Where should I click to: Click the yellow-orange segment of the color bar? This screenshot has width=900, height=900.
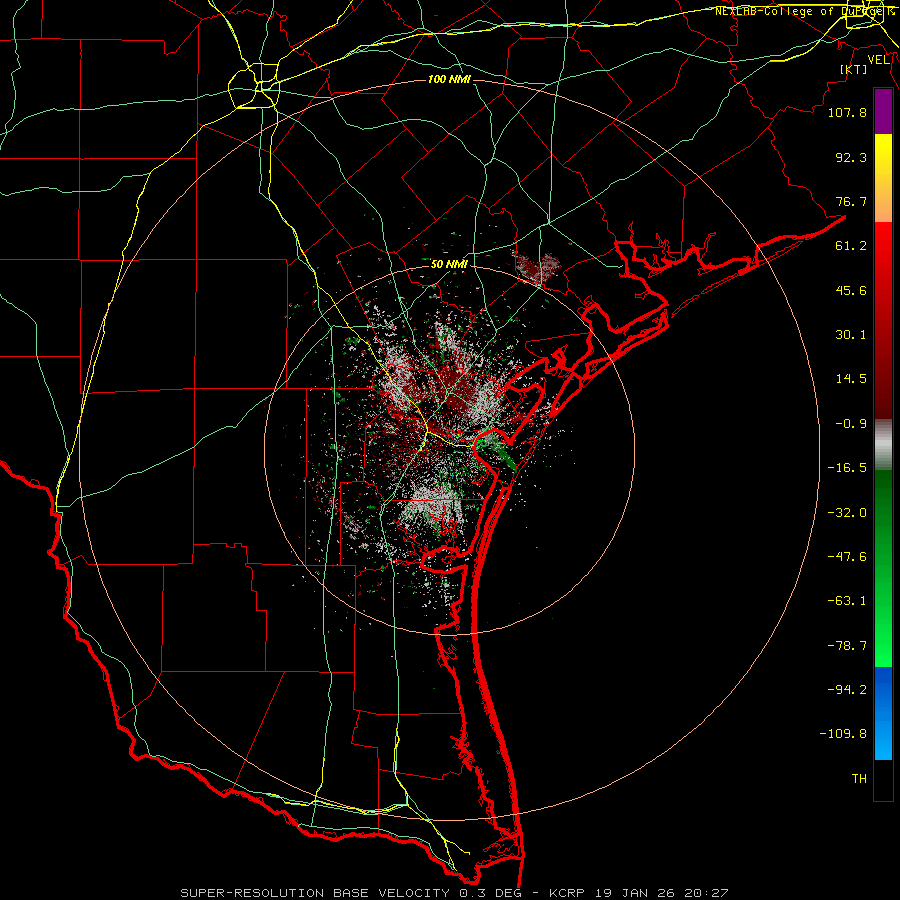click(x=883, y=178)
